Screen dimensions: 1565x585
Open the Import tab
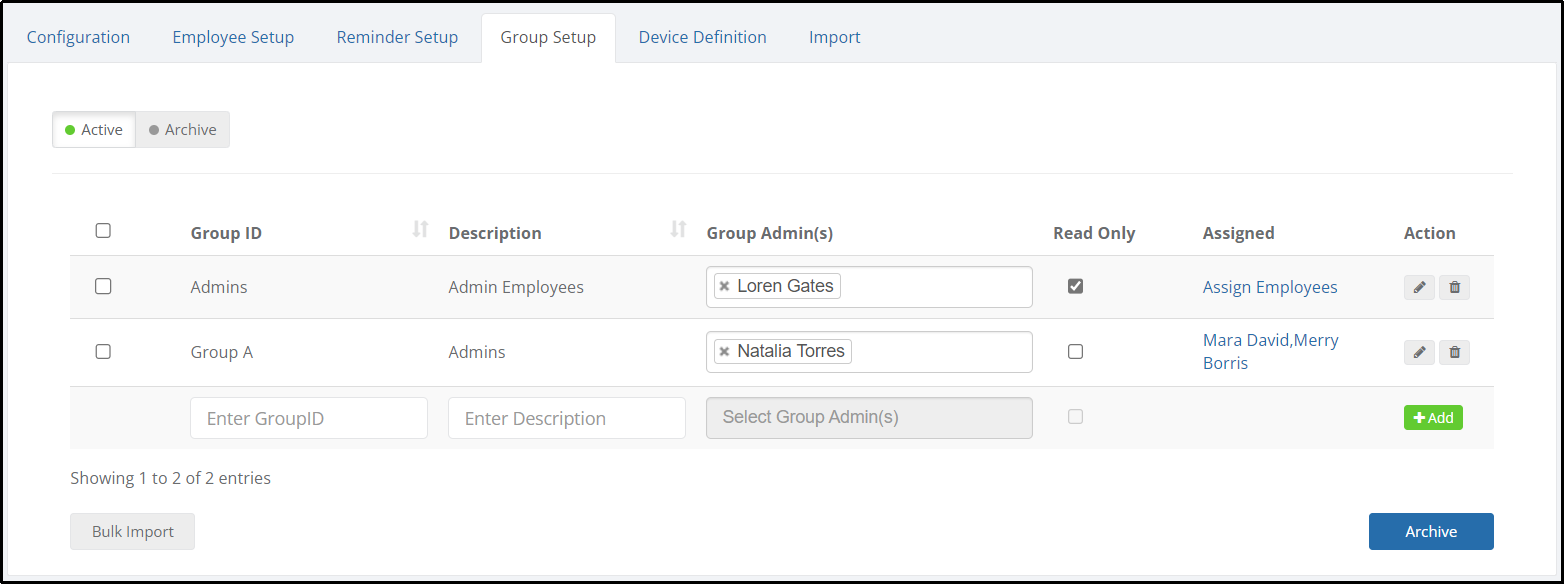pyautogui.click(x=835, y=37)
